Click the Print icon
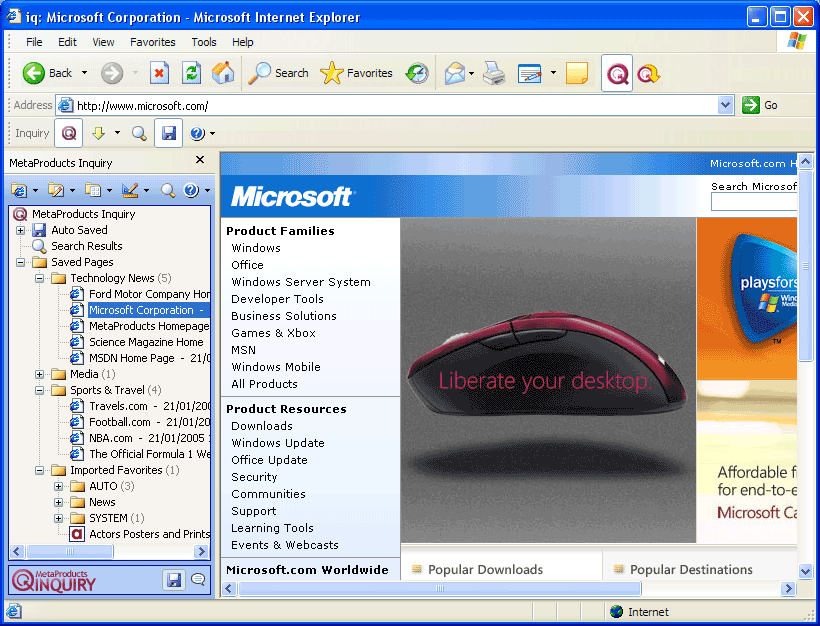The width and height of the screenshot is (820, 626). (x=494, y=73)
